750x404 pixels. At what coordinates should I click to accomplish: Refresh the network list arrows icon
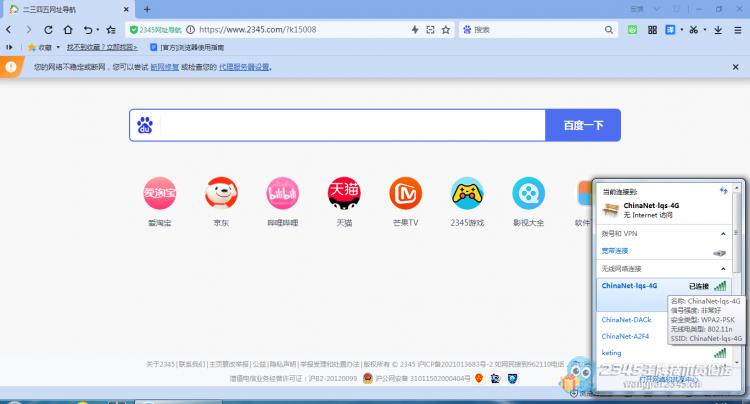(x=723, y=191)
